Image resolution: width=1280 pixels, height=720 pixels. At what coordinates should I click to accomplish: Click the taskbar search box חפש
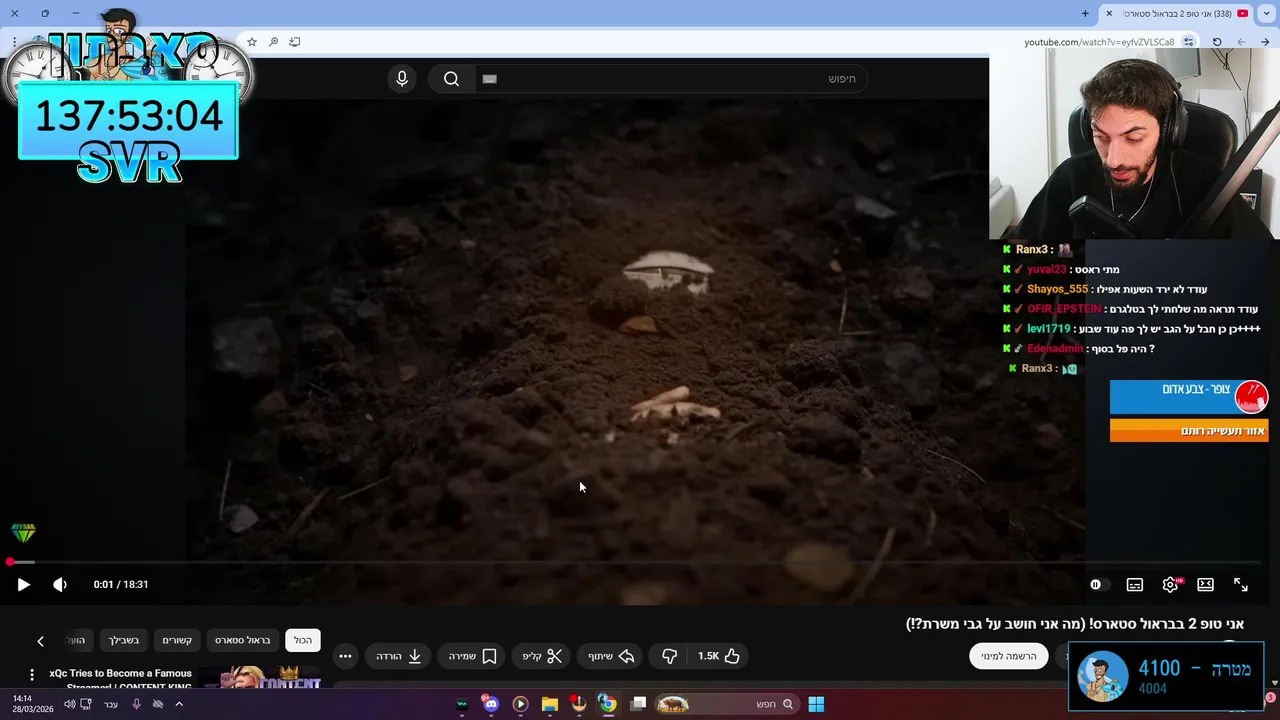[x=728, y=704]
